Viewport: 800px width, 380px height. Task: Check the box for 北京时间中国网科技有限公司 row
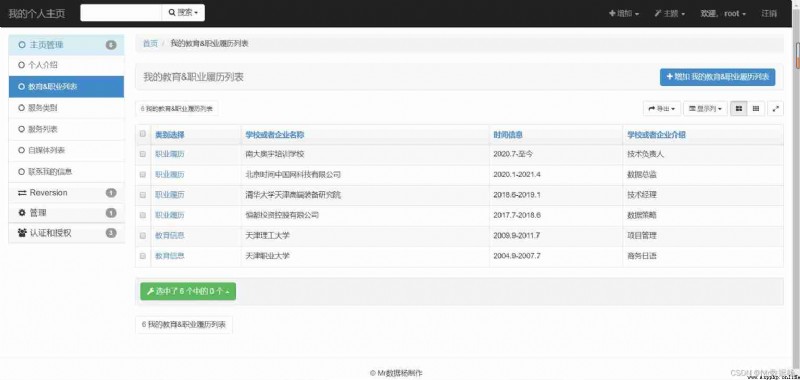coord(143,174)
